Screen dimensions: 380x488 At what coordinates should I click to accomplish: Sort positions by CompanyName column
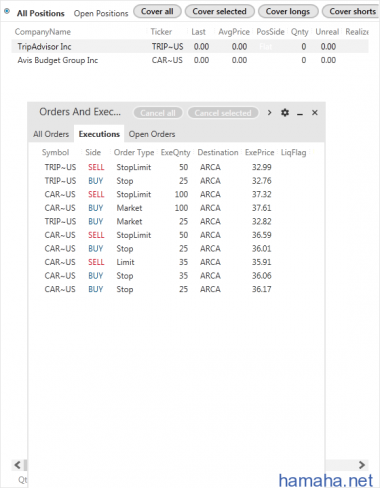pos(43,32)
